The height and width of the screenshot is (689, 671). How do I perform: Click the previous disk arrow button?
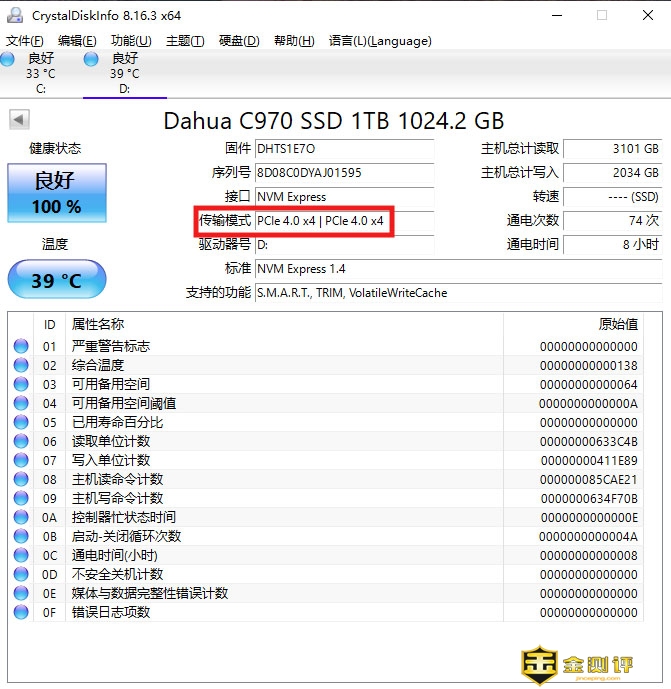[19, 121]
